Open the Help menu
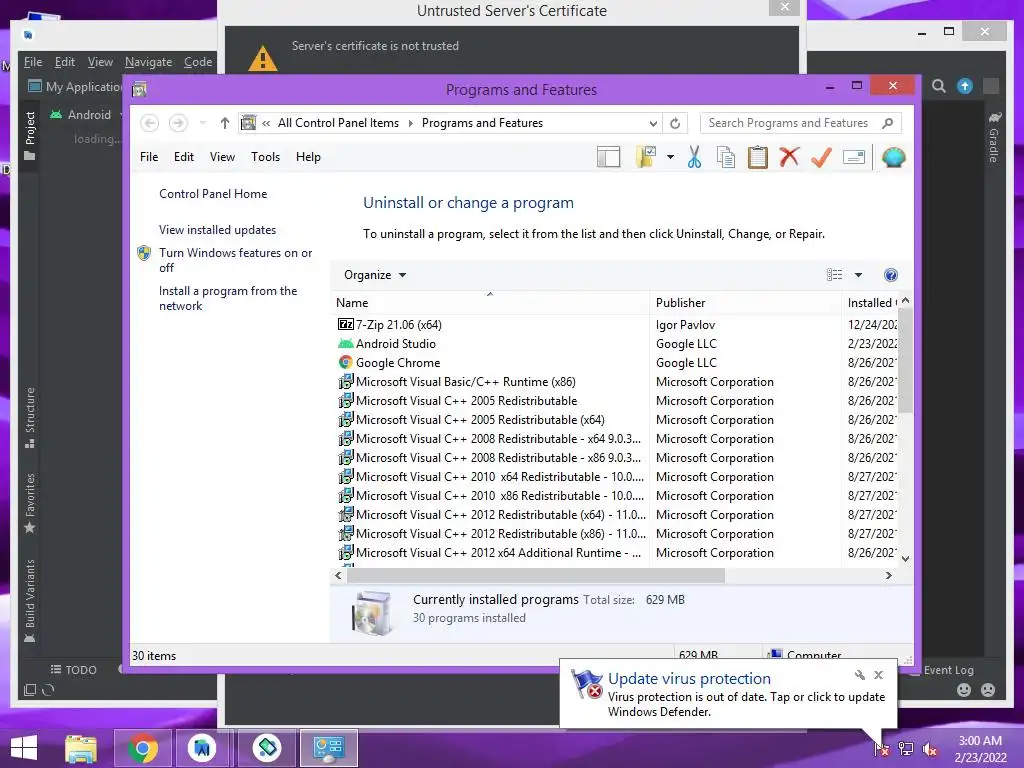This screenshot has width=1024, height=768. 308,157
